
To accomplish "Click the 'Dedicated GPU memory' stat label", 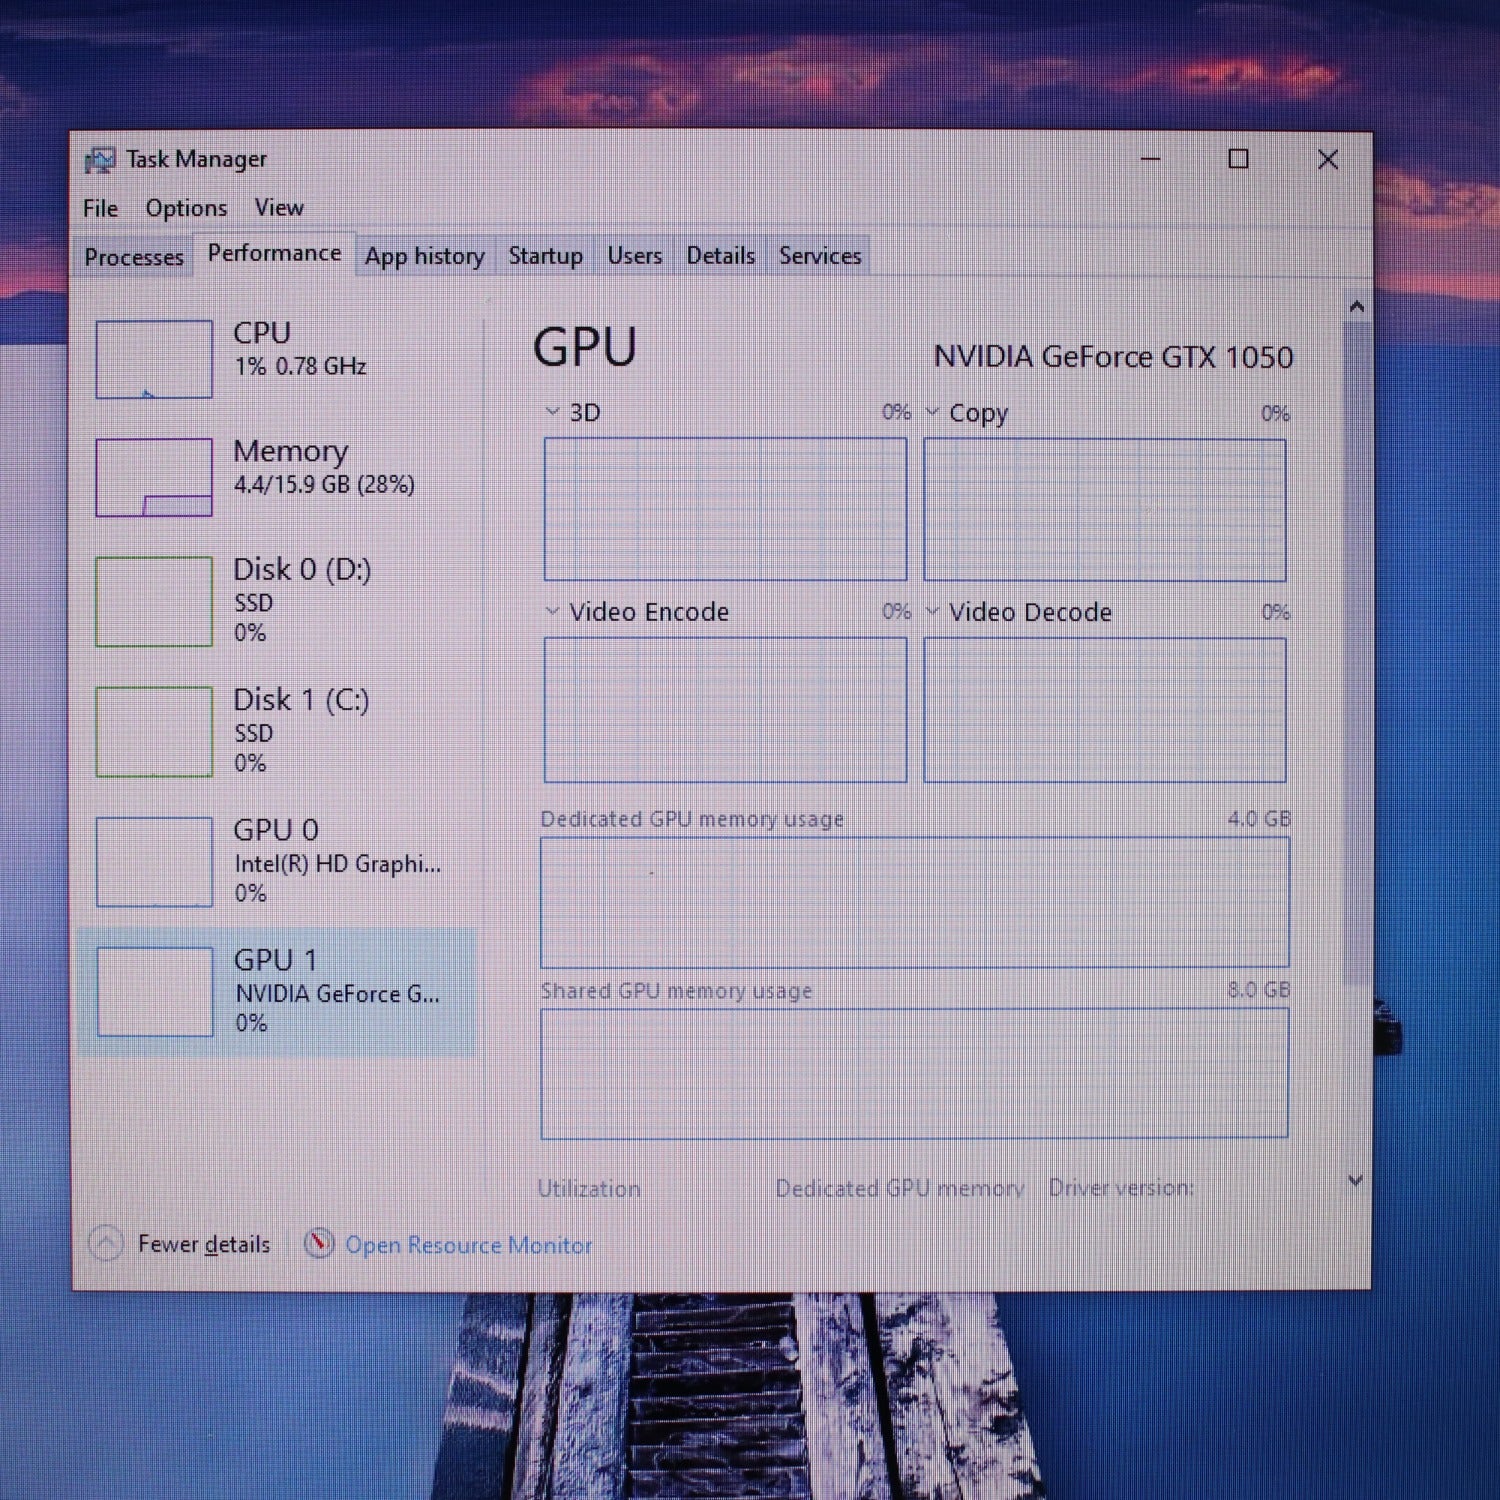I will click(900, 1189).
